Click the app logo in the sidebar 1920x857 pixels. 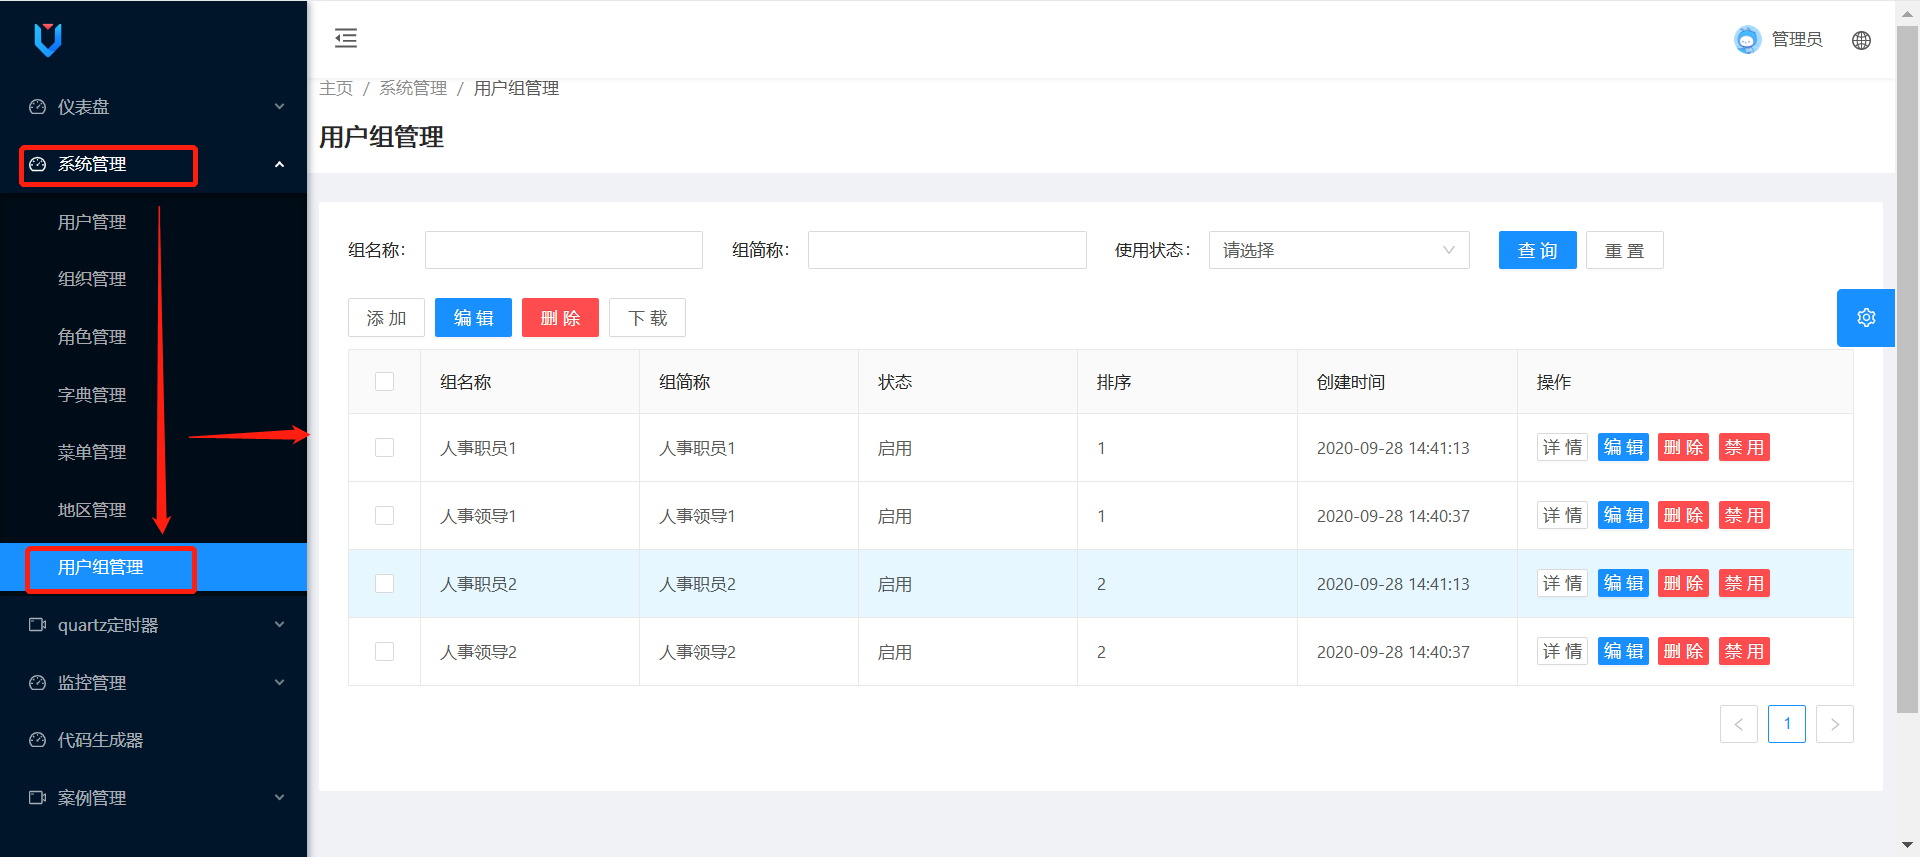click(x=48, y=40)
